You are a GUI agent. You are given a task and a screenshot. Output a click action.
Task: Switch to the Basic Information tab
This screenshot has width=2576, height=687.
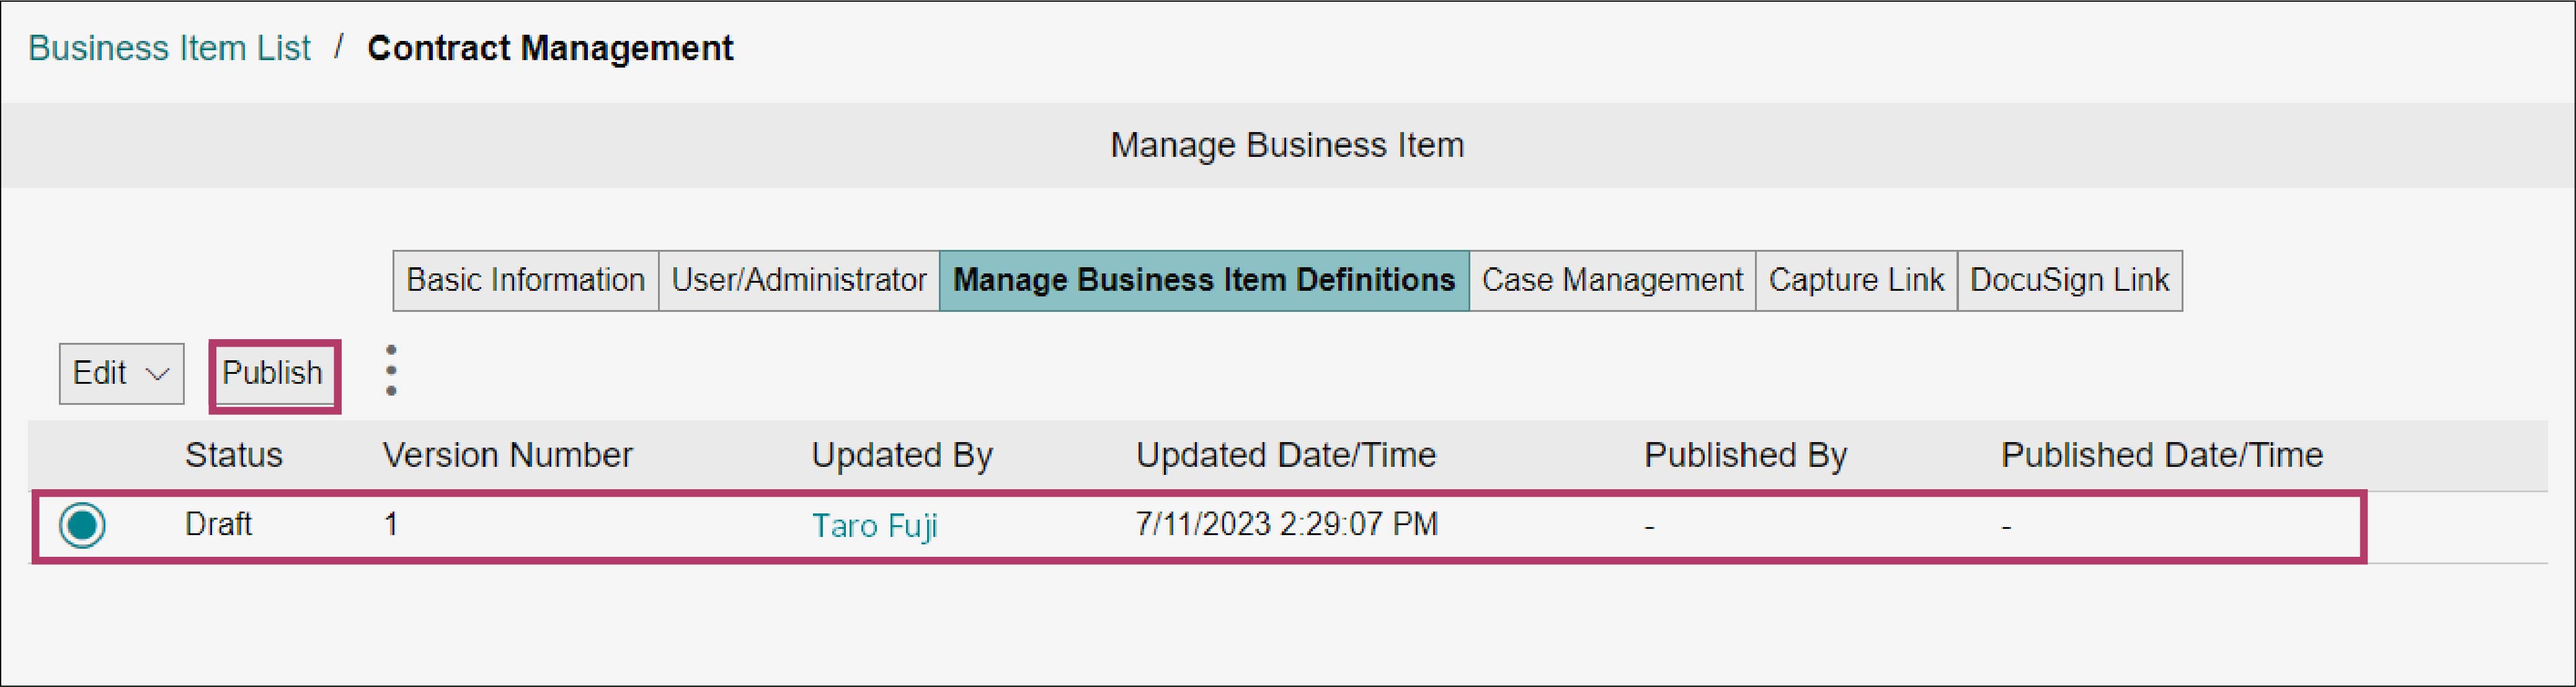525,280
